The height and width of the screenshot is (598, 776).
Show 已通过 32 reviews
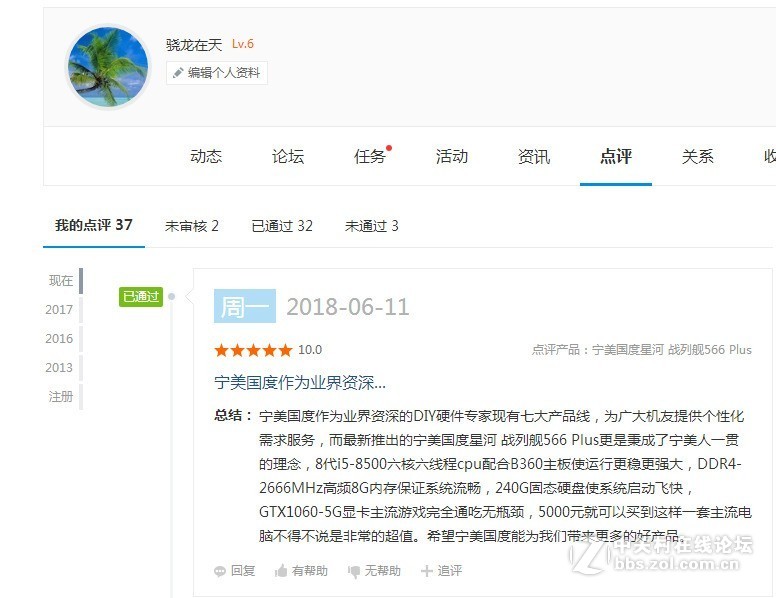pyautogui.click(x=282, y=226)
